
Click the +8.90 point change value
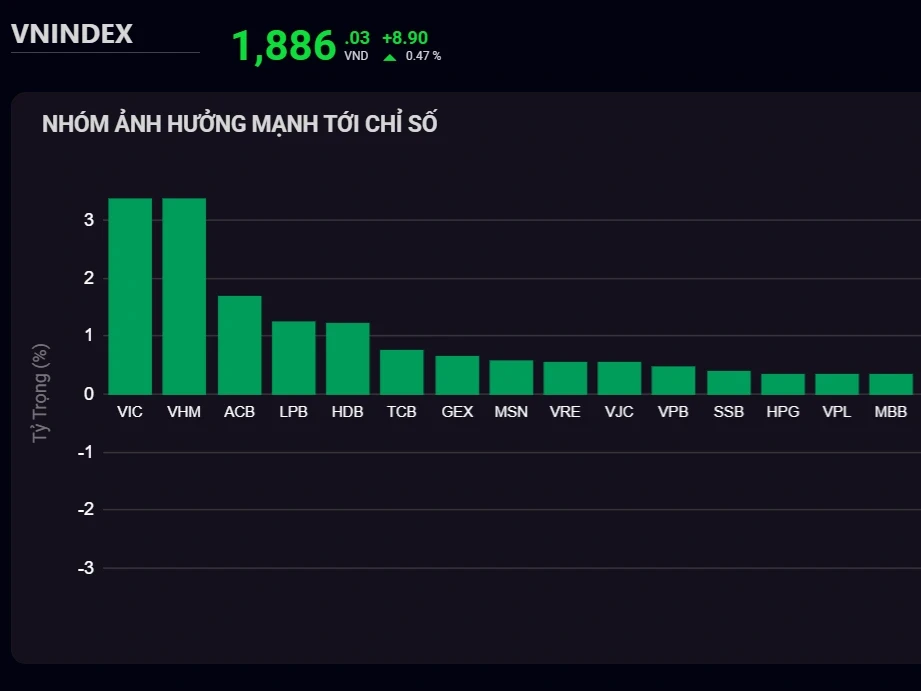405,38
